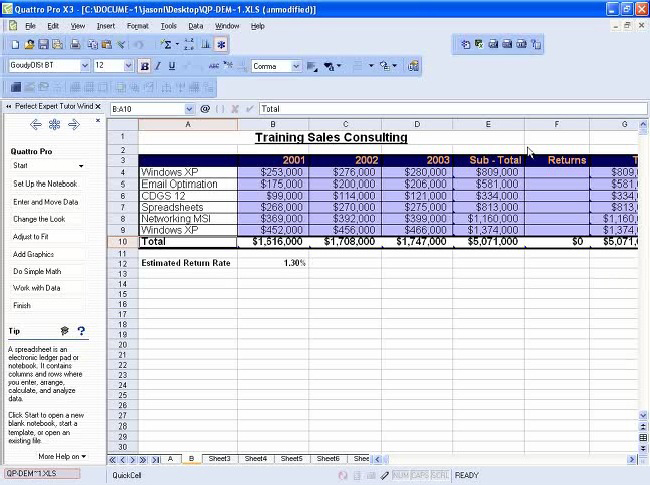Screen dimensions: 650x485
Task: Click the Sort A-Z icon
Action: click(x=189, y=44)
